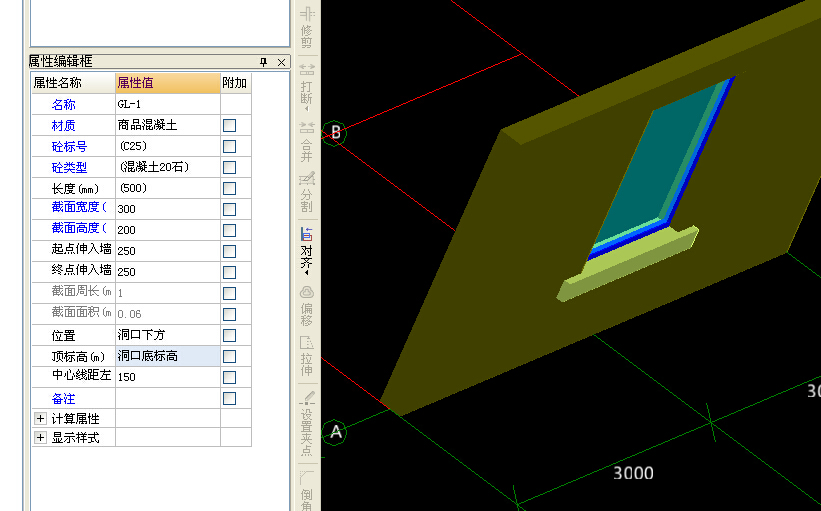Viewport: 821px width, 511px height.
Task: Toggle 附加 checkbox for 备注 row
Action: pos(229,398)
